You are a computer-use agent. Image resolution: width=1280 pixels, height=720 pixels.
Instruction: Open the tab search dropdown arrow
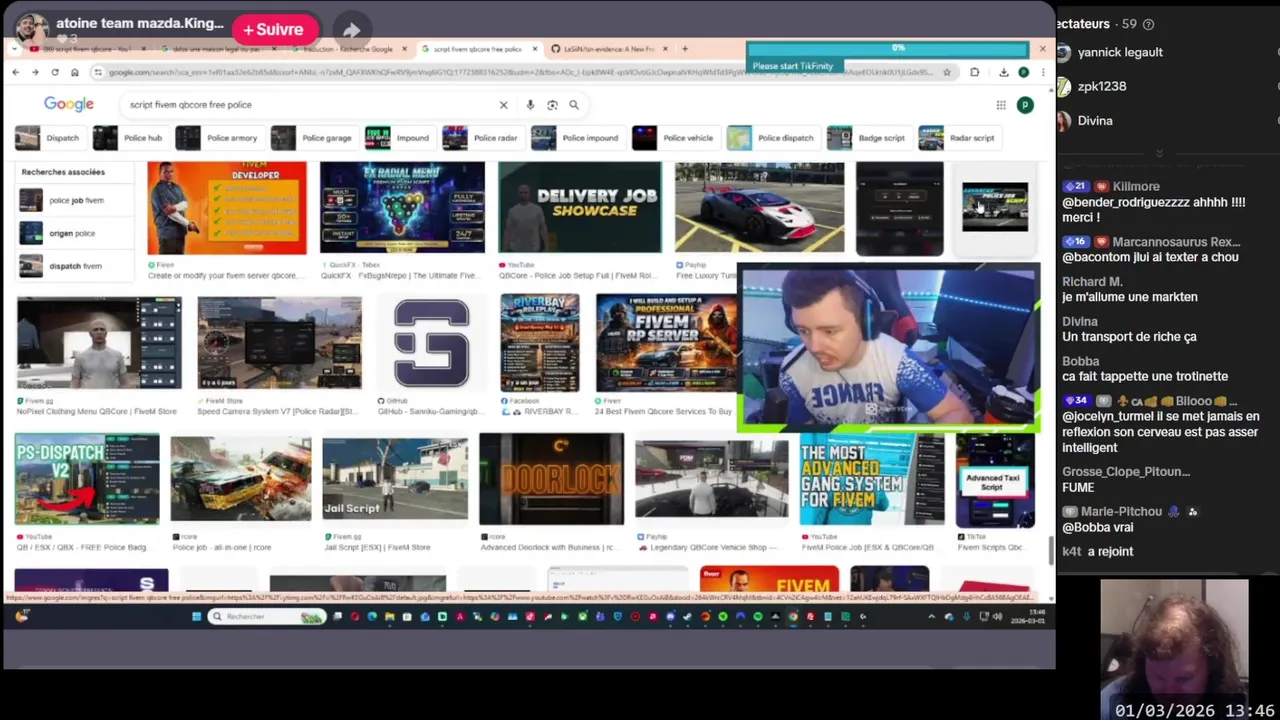point(13,48)
